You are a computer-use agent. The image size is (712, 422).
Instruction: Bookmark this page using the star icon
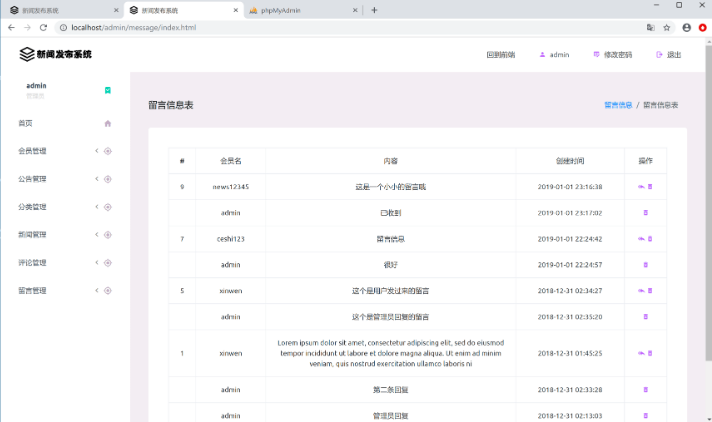coord(667,27)
